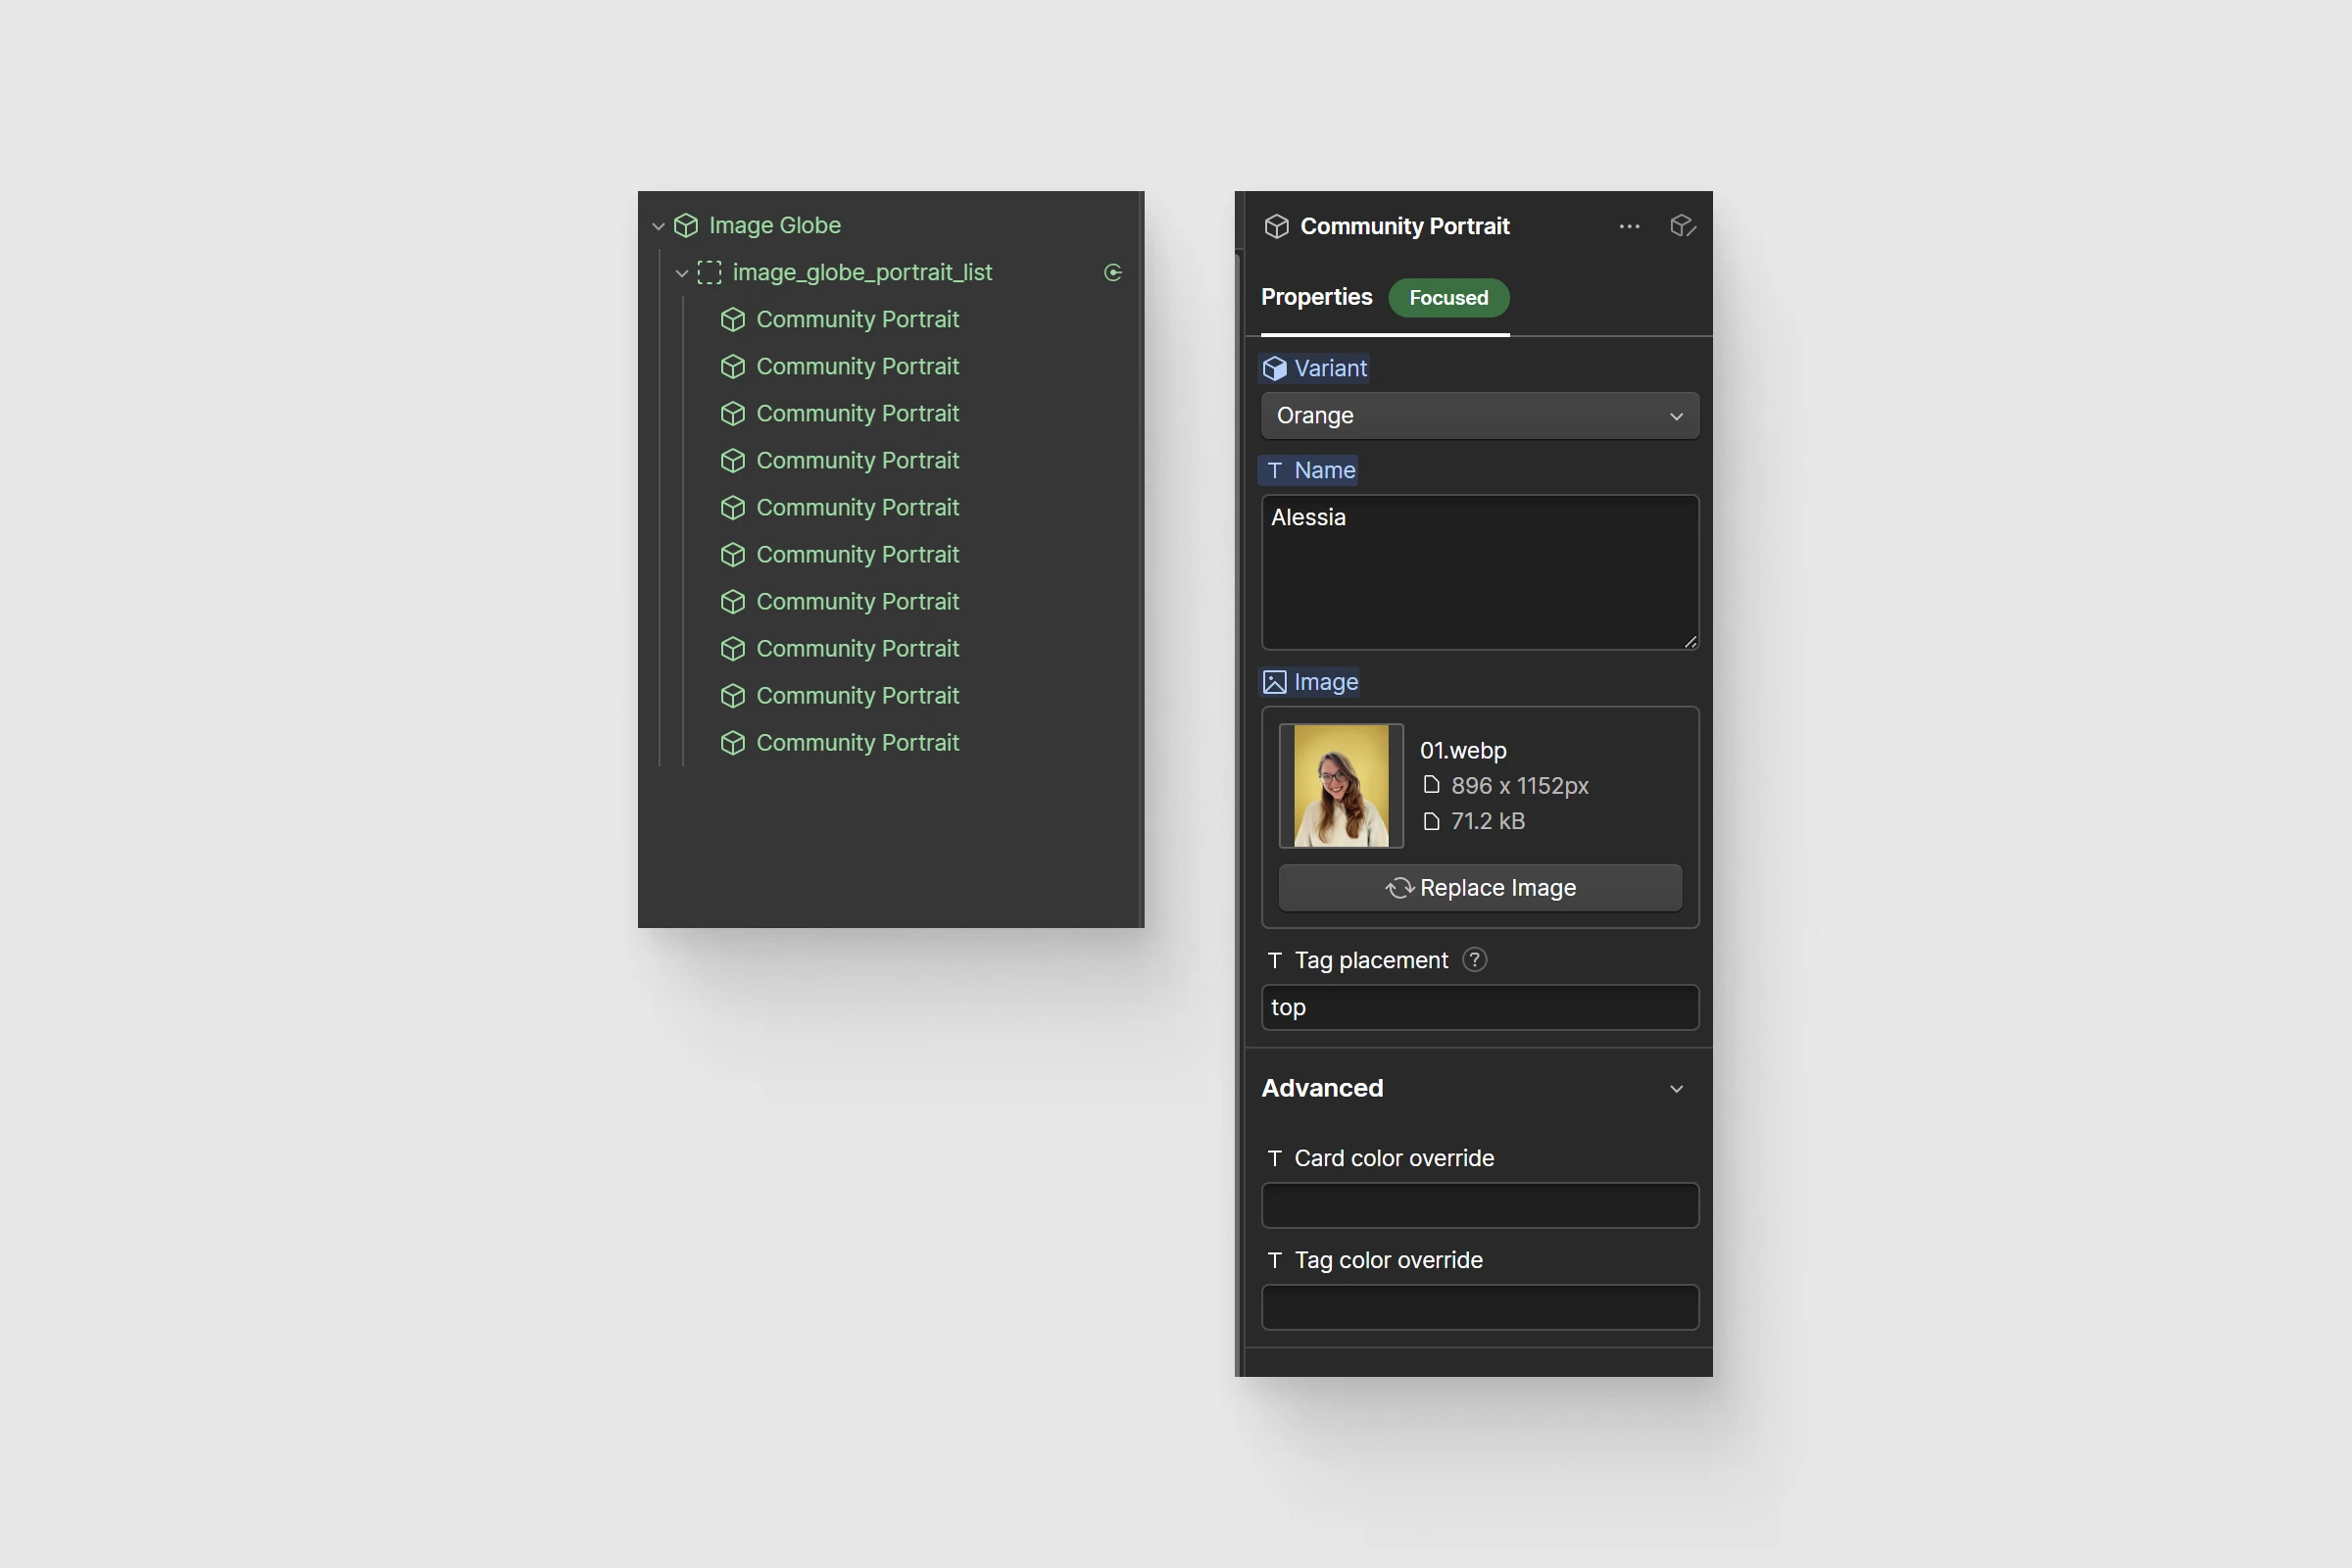Viewport: 2352px width, 1568px height.
Task: Click the Community Portrait cube icon in the properties header
Action: pos(1277,226)
